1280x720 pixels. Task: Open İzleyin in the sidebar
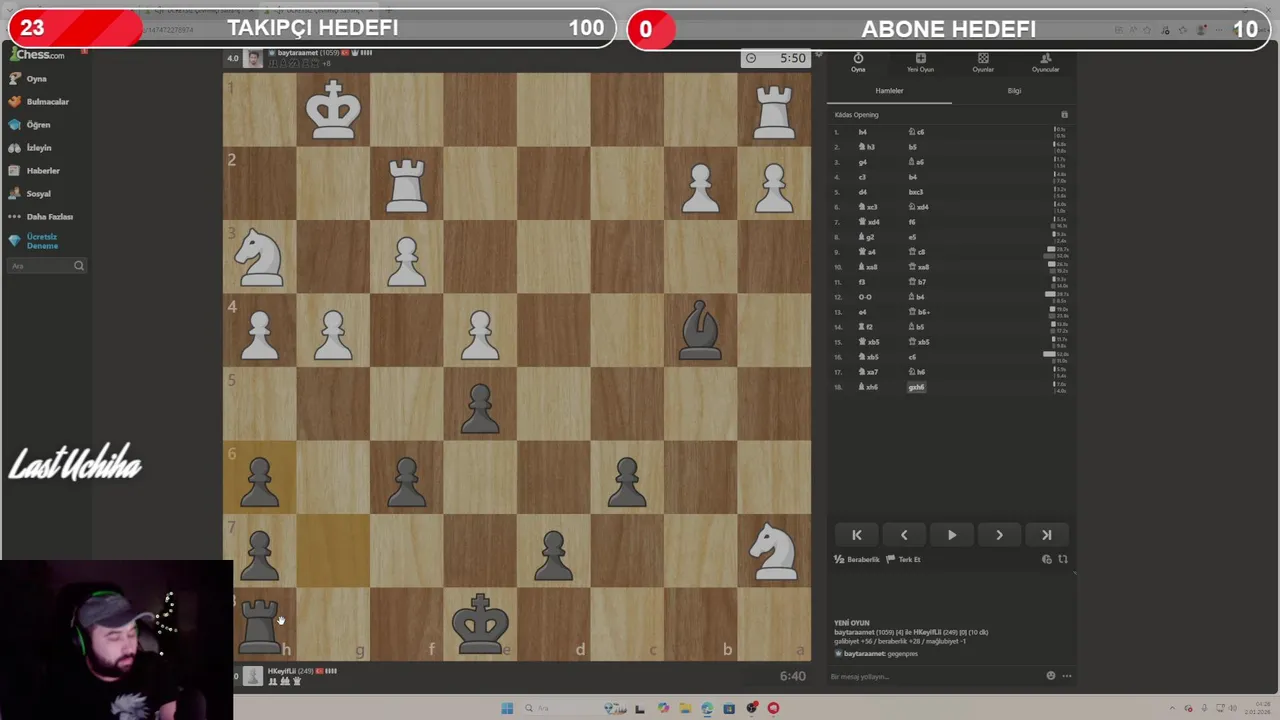31,147
